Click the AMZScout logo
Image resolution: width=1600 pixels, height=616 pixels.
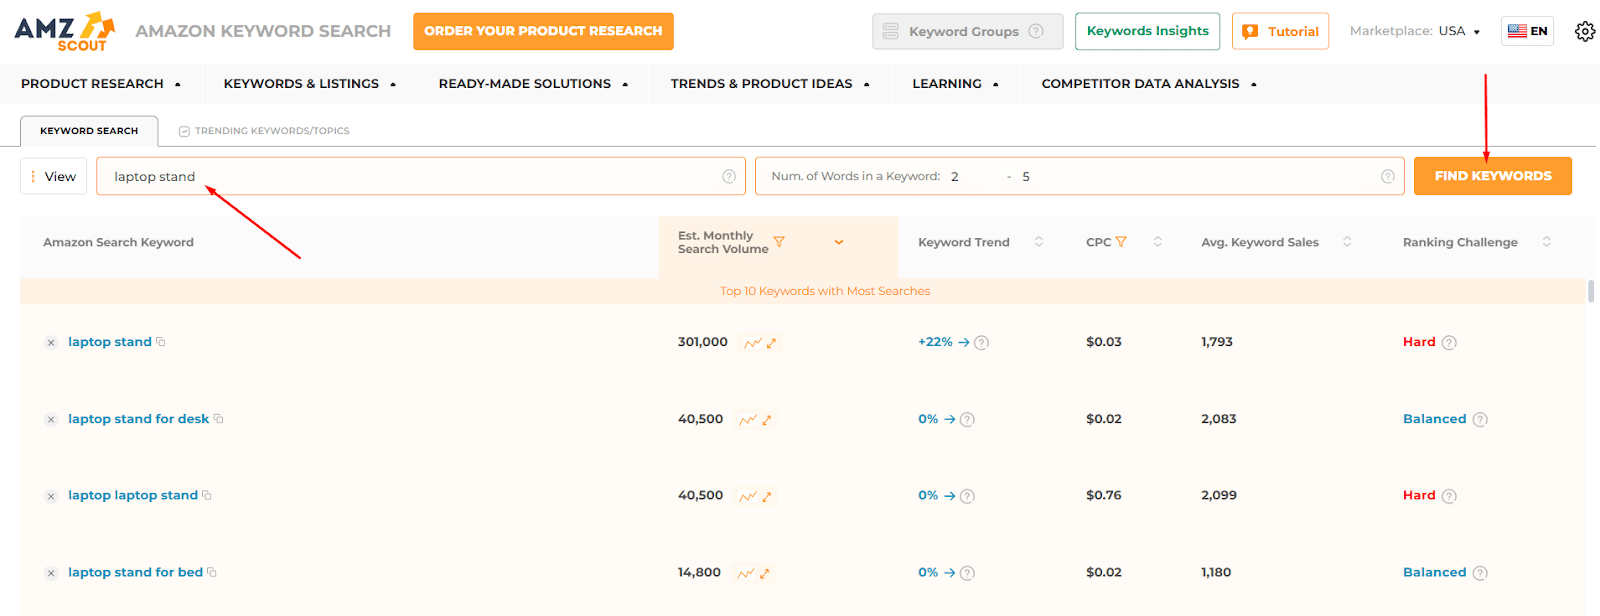(x=65, y=31)
